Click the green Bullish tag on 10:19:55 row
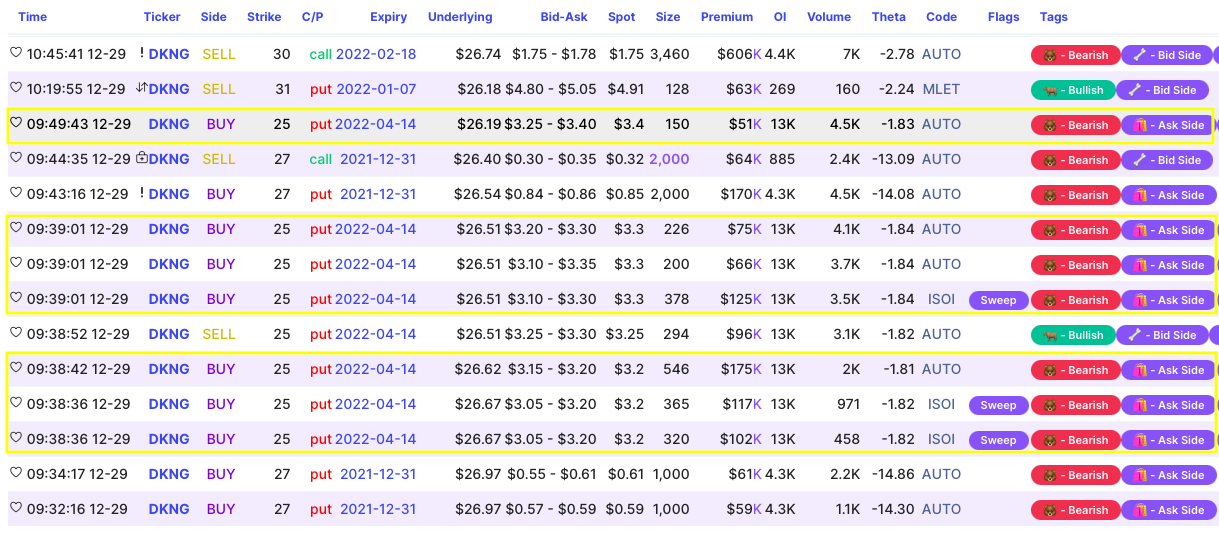 point(1072,90)
